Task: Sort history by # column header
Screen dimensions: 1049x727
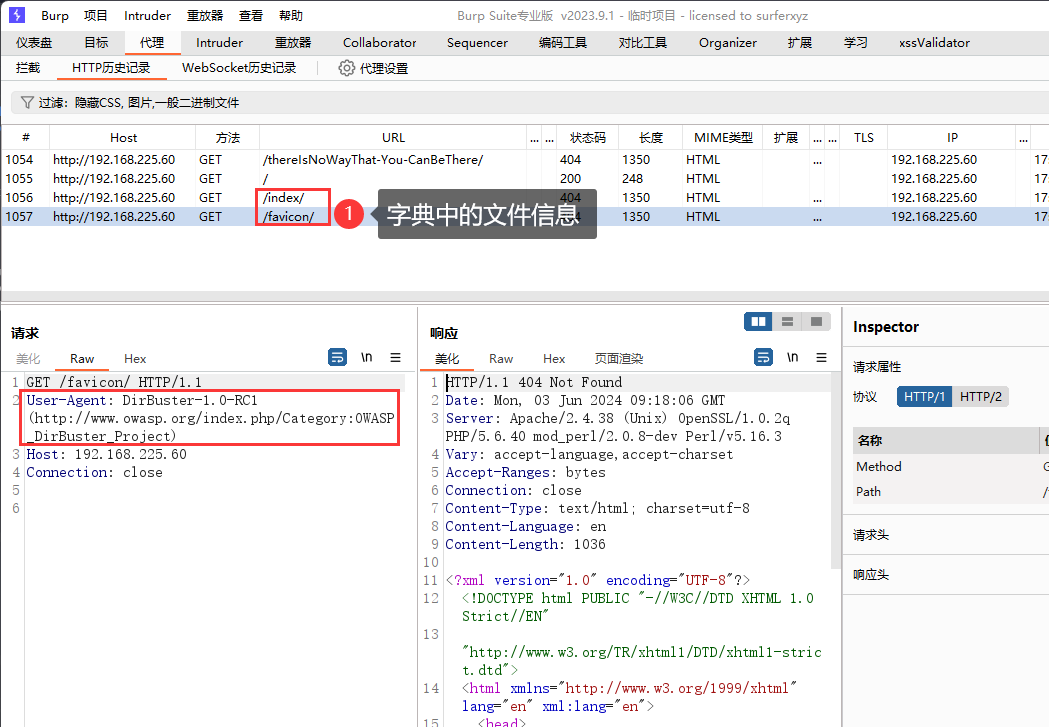Action: (25, 137)
